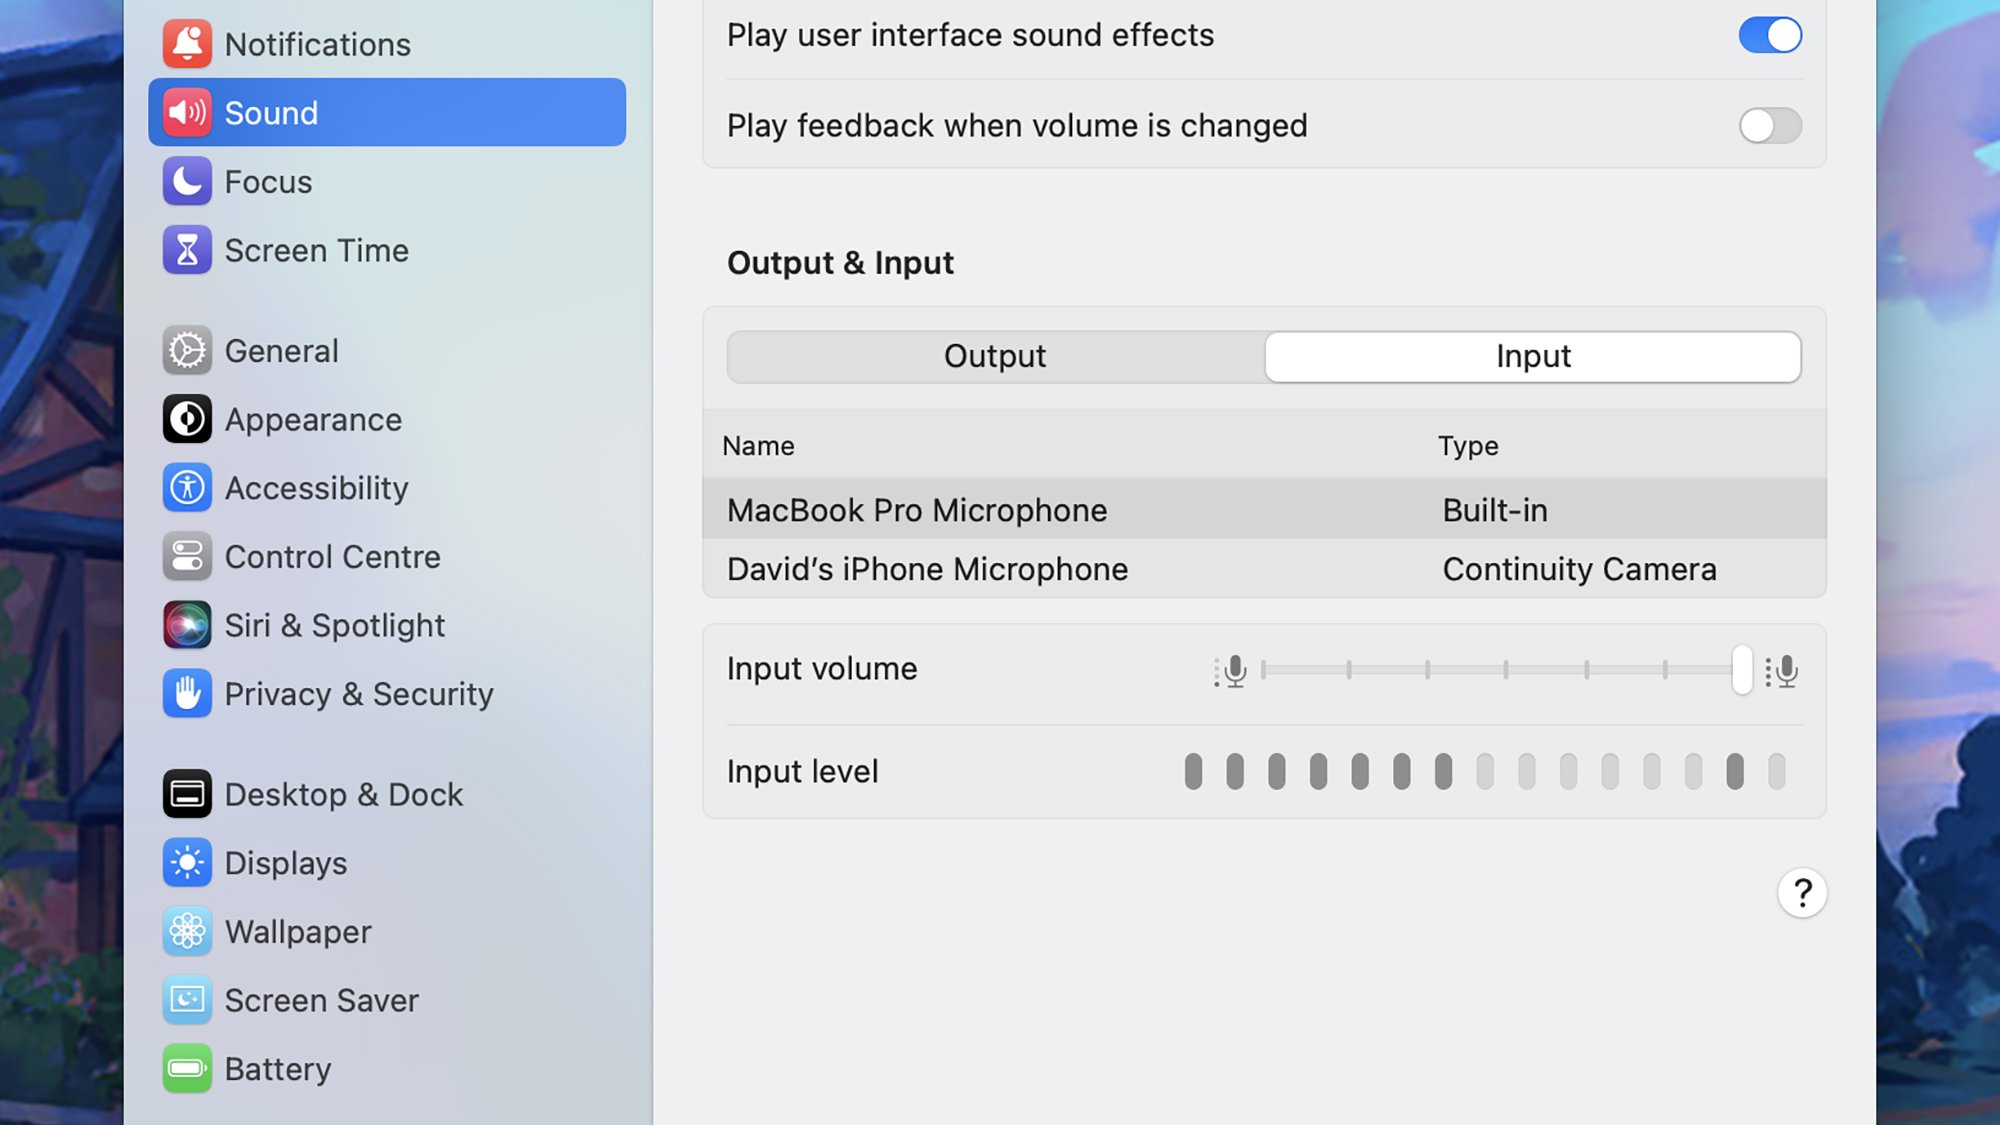
Task: Click the Screen Time hourglass icon
Action: pyautogui.click(x=185, y=249)
